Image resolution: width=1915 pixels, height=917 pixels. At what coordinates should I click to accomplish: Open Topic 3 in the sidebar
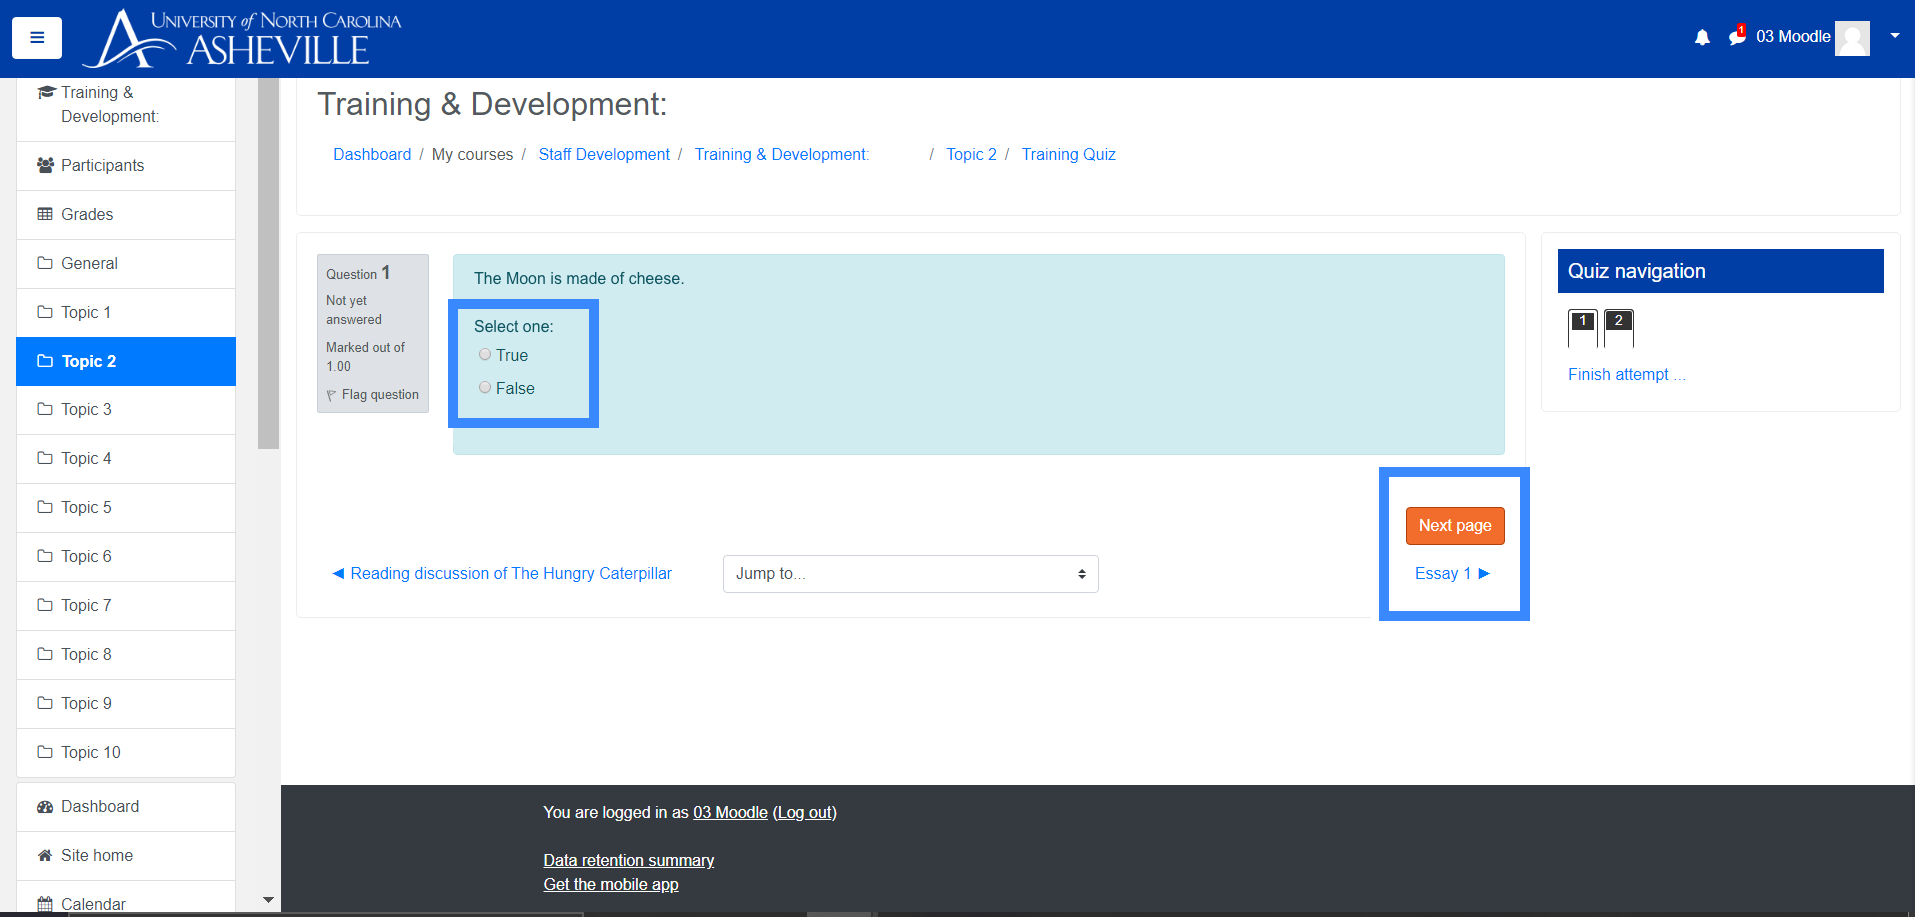coord(86,409)
